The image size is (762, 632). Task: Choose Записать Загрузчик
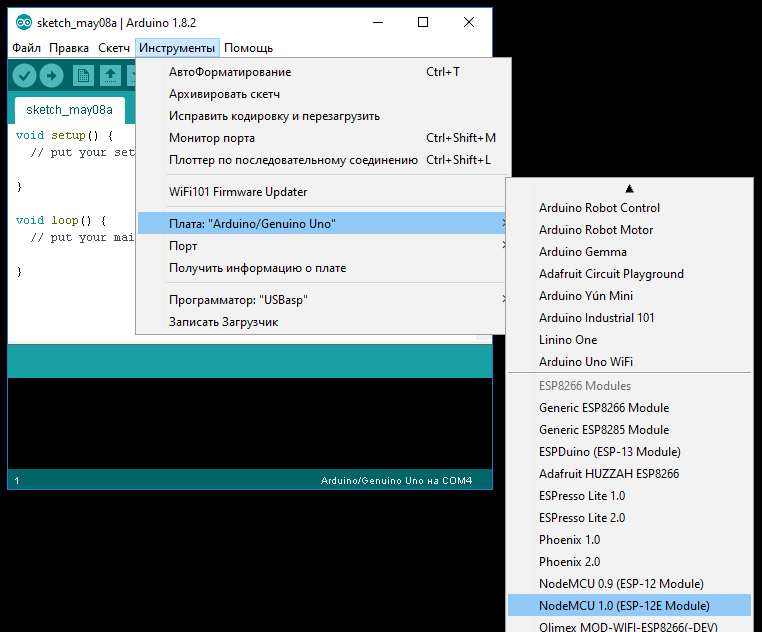coord(321,322)
